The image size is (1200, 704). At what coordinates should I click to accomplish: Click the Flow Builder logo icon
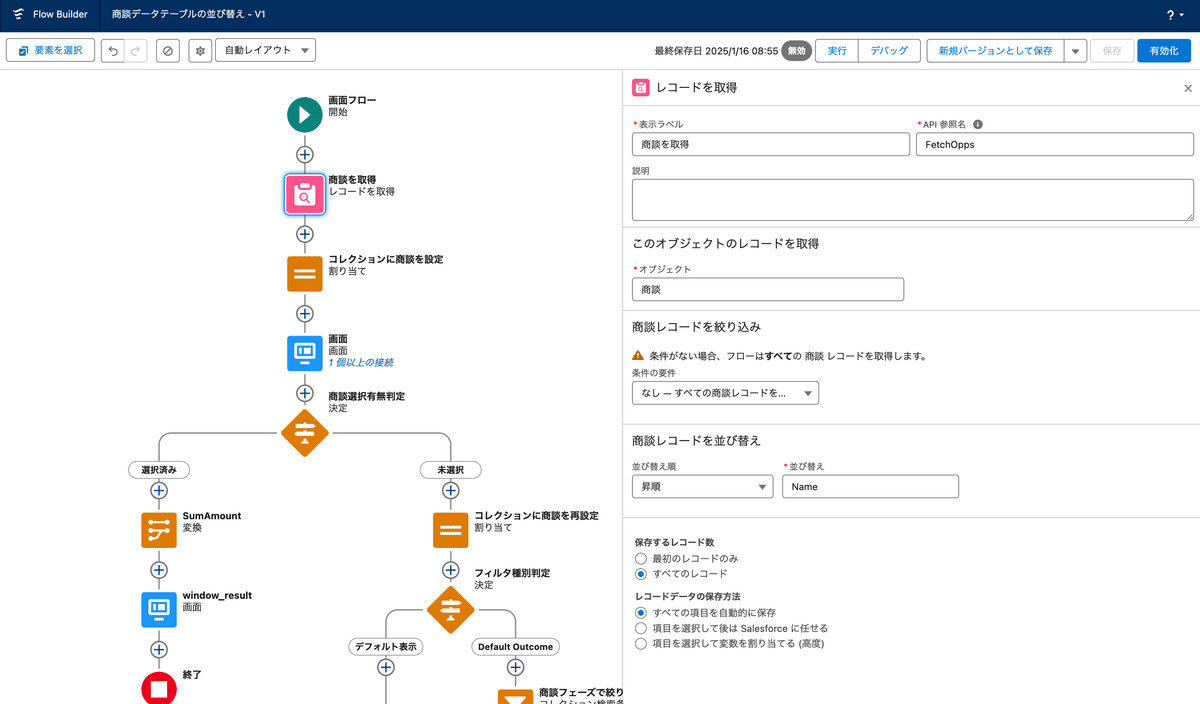tap(18, 15)
